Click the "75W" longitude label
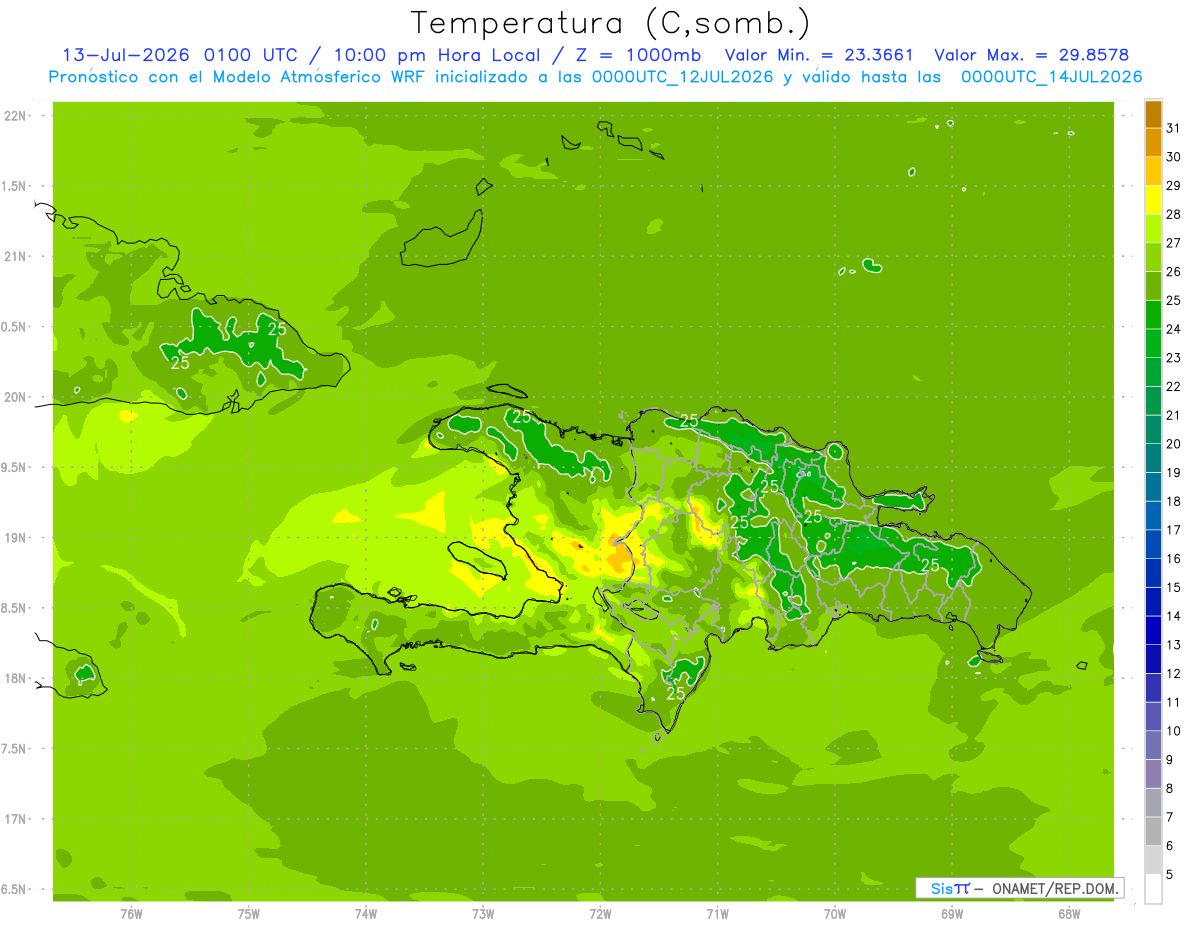Viewport: 1200px width, 927px height. [249, 913]
